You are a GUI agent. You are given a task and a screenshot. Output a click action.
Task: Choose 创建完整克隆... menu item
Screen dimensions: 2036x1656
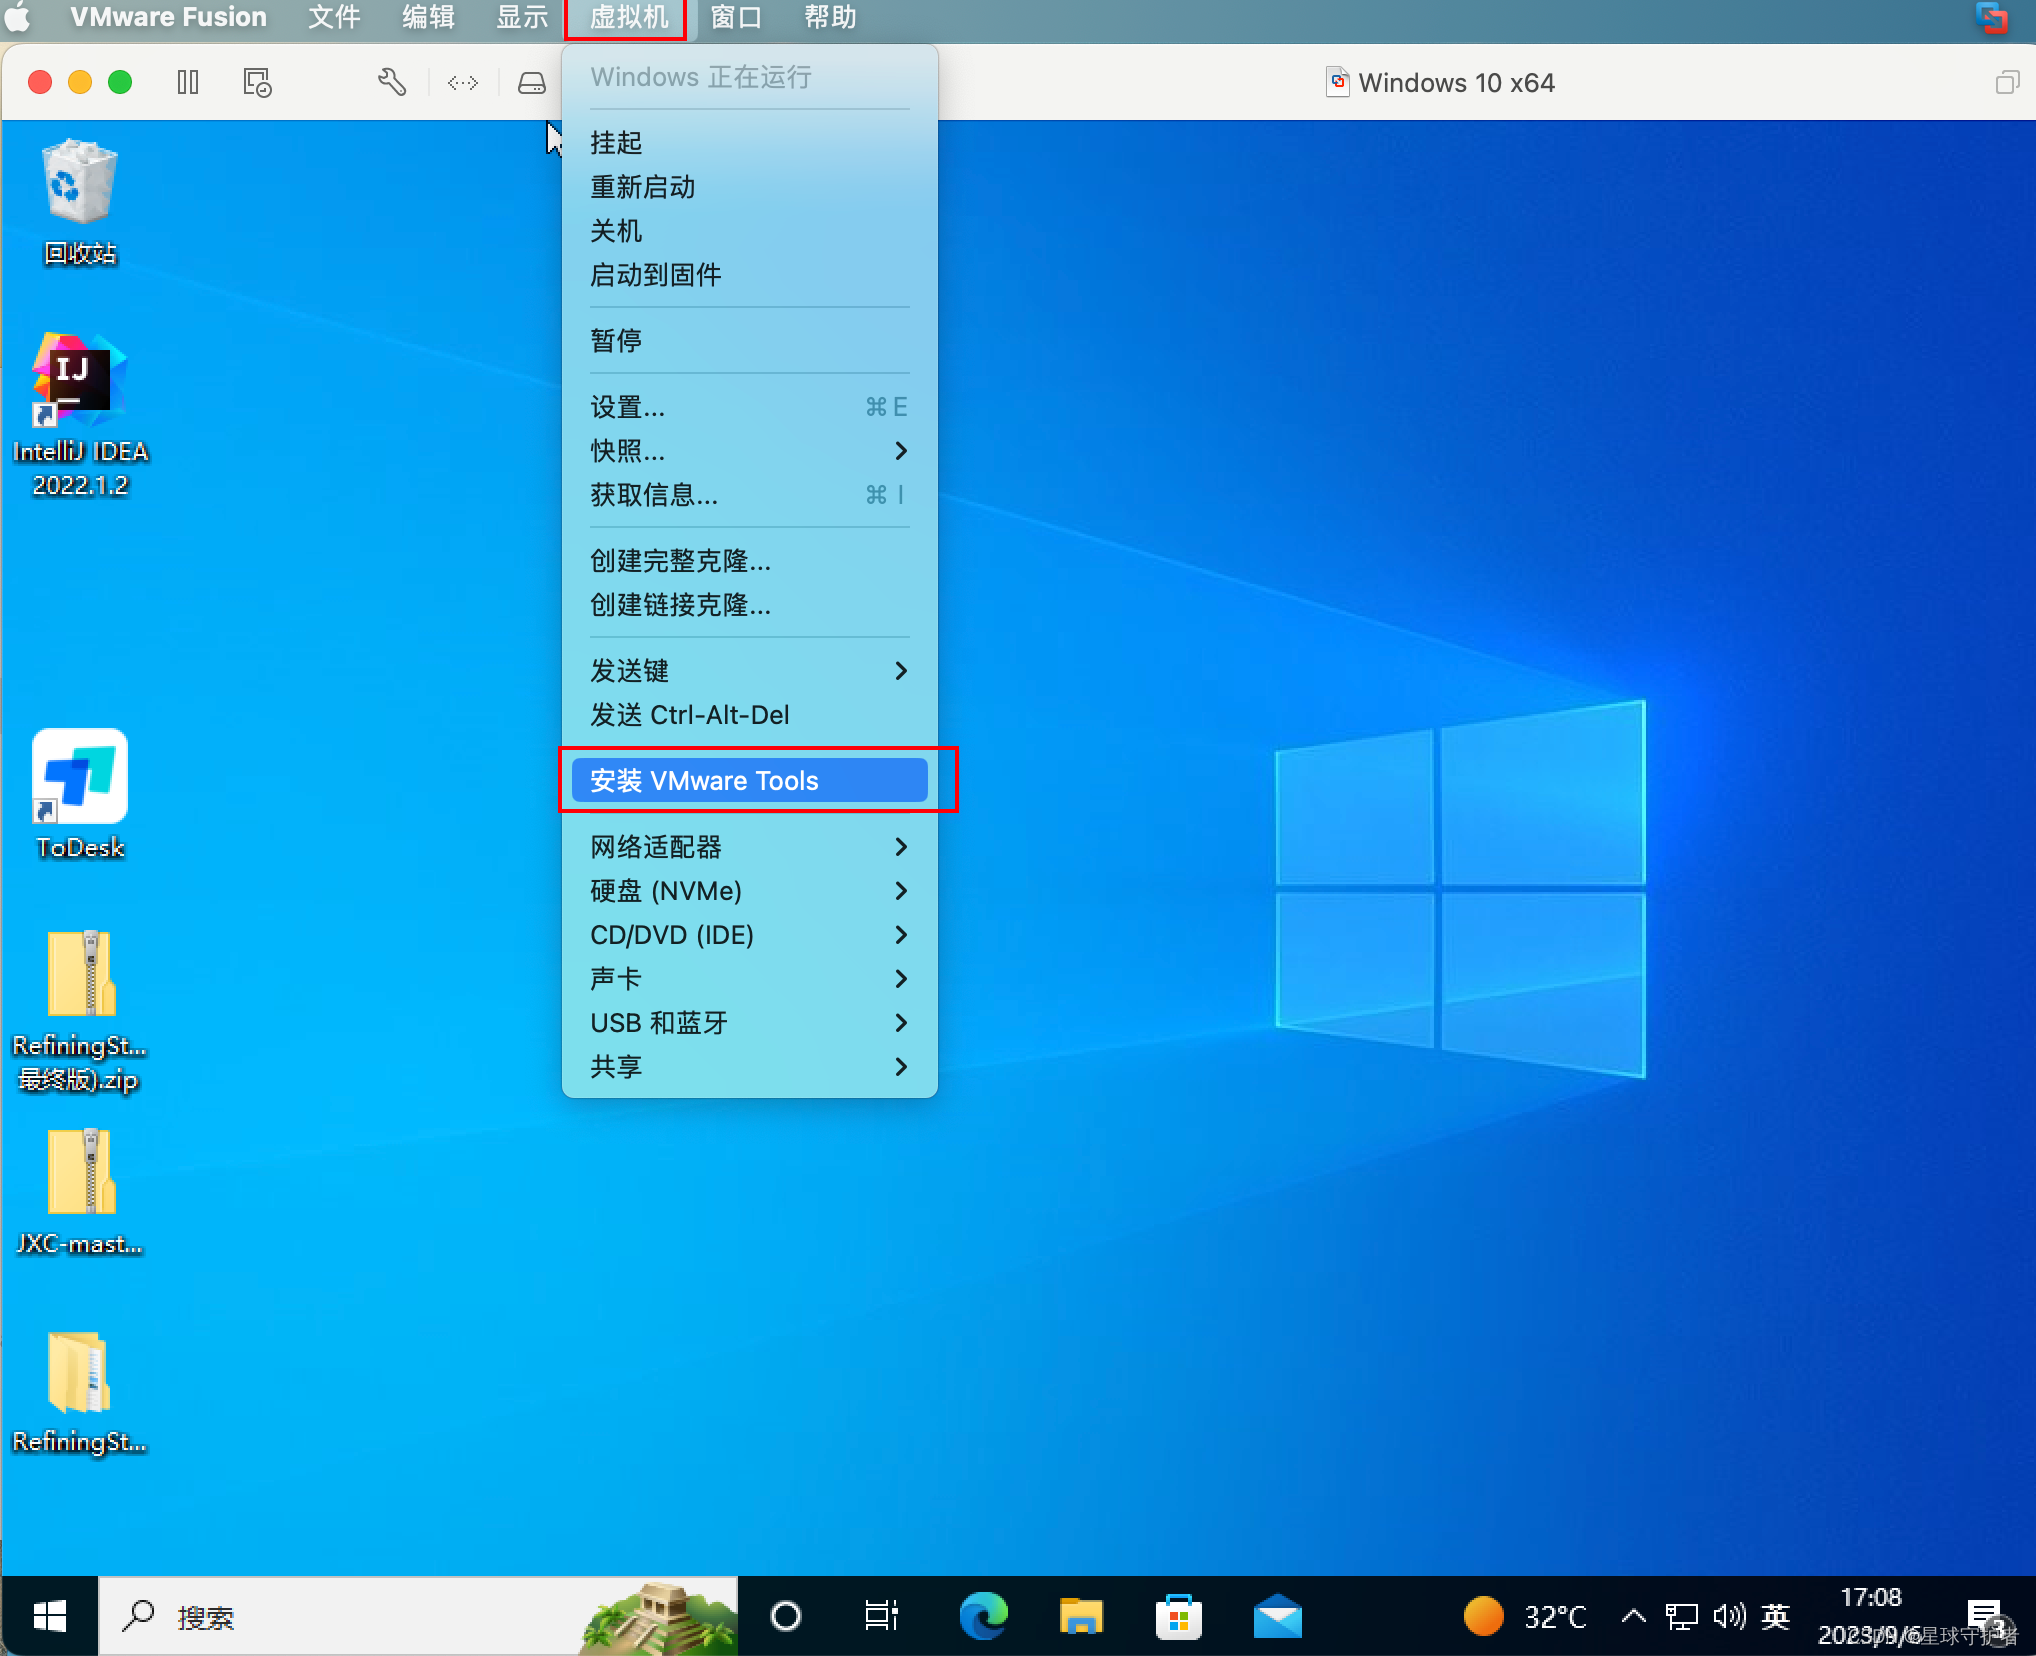tap(749, 561)
